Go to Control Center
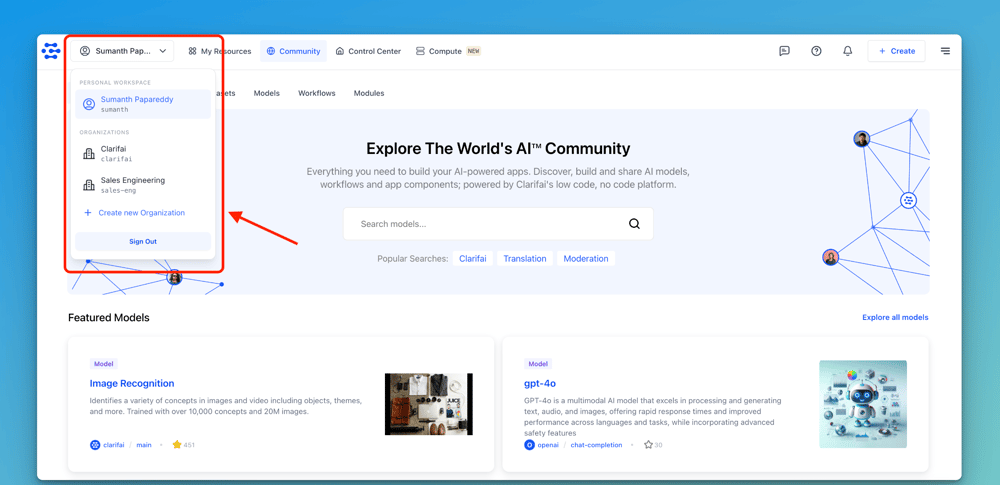1000x485 pixels. click(x=368, y=51)
